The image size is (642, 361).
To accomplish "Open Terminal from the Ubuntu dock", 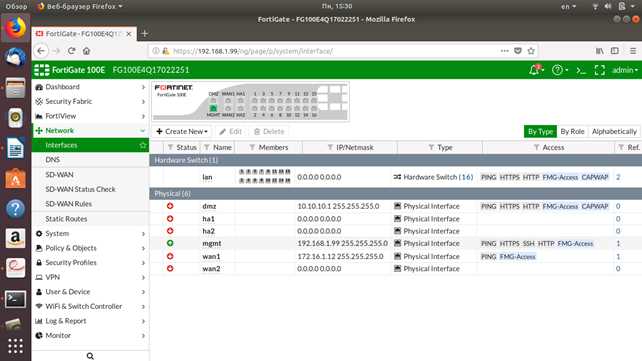I will point(15,299).
